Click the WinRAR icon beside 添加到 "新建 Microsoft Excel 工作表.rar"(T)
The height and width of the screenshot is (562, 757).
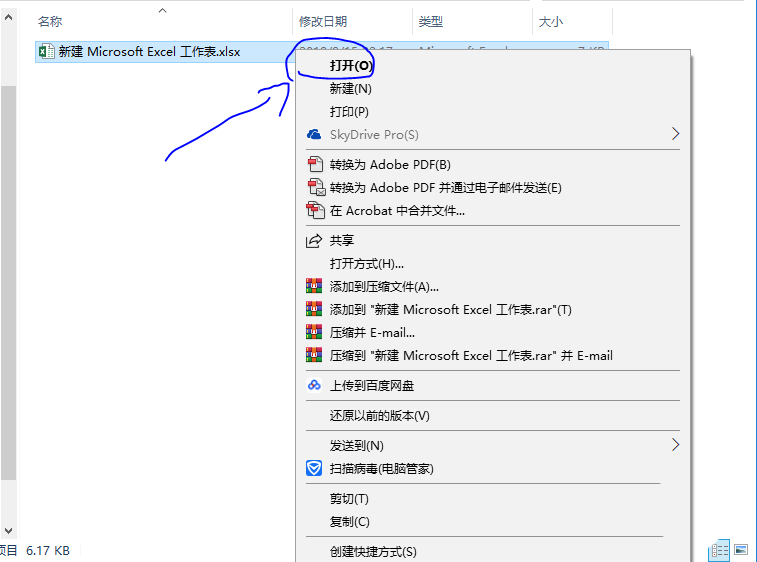point(314,309)
